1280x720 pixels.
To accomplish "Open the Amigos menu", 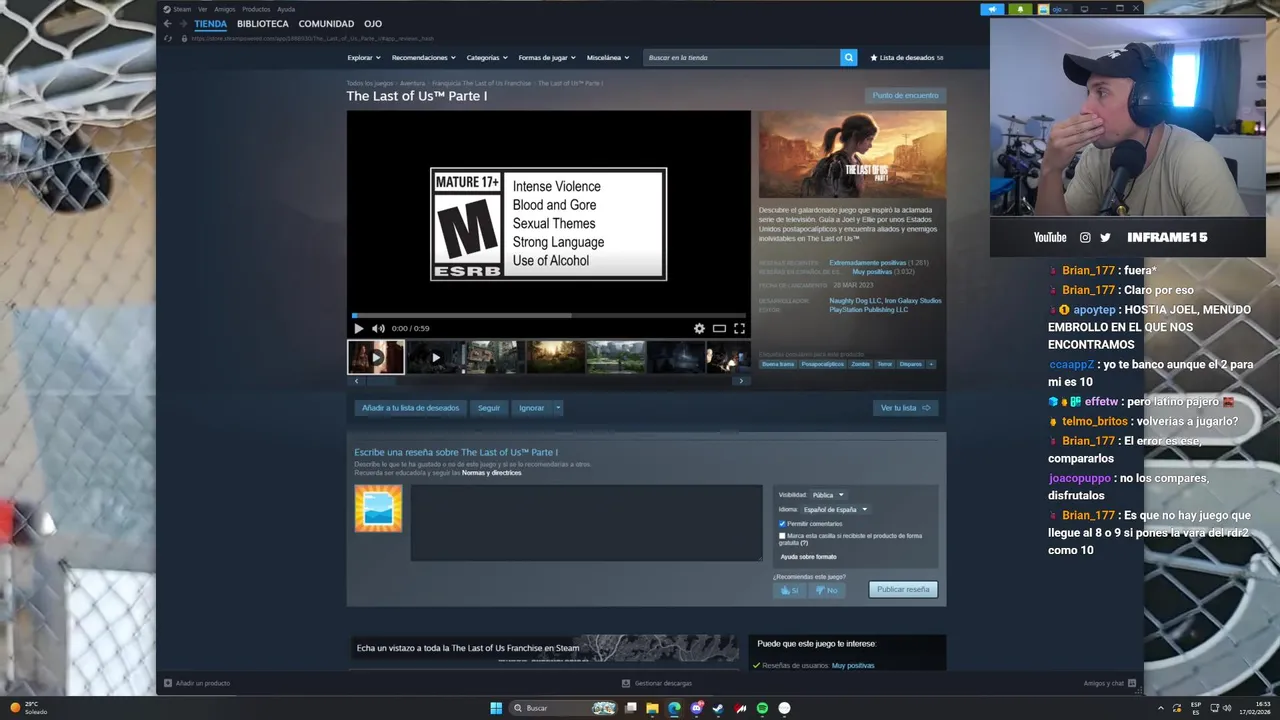I will click(225, 9).
